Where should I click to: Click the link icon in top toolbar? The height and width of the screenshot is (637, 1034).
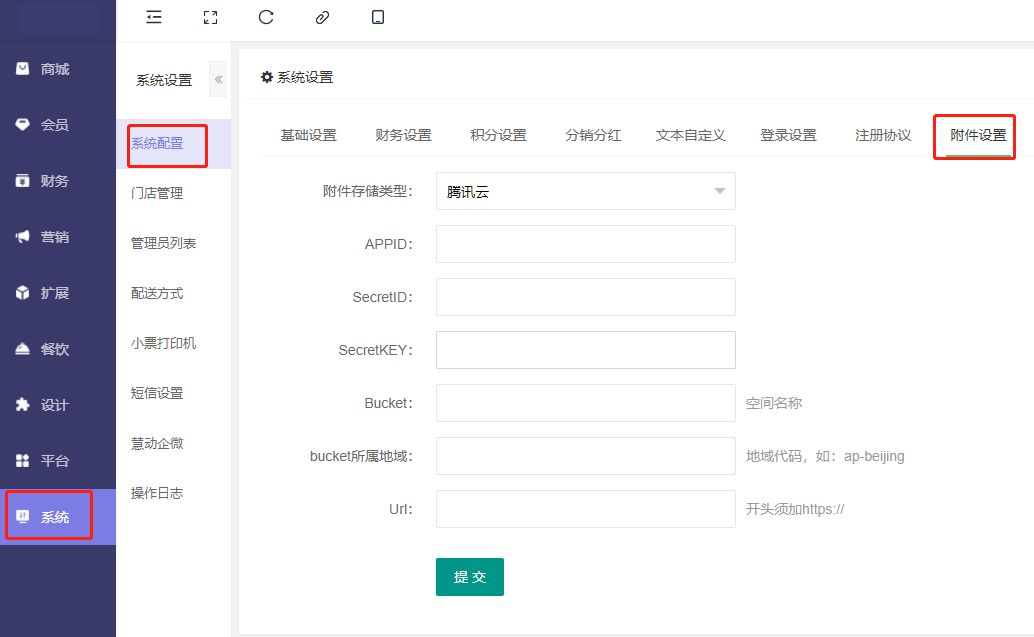322,17
